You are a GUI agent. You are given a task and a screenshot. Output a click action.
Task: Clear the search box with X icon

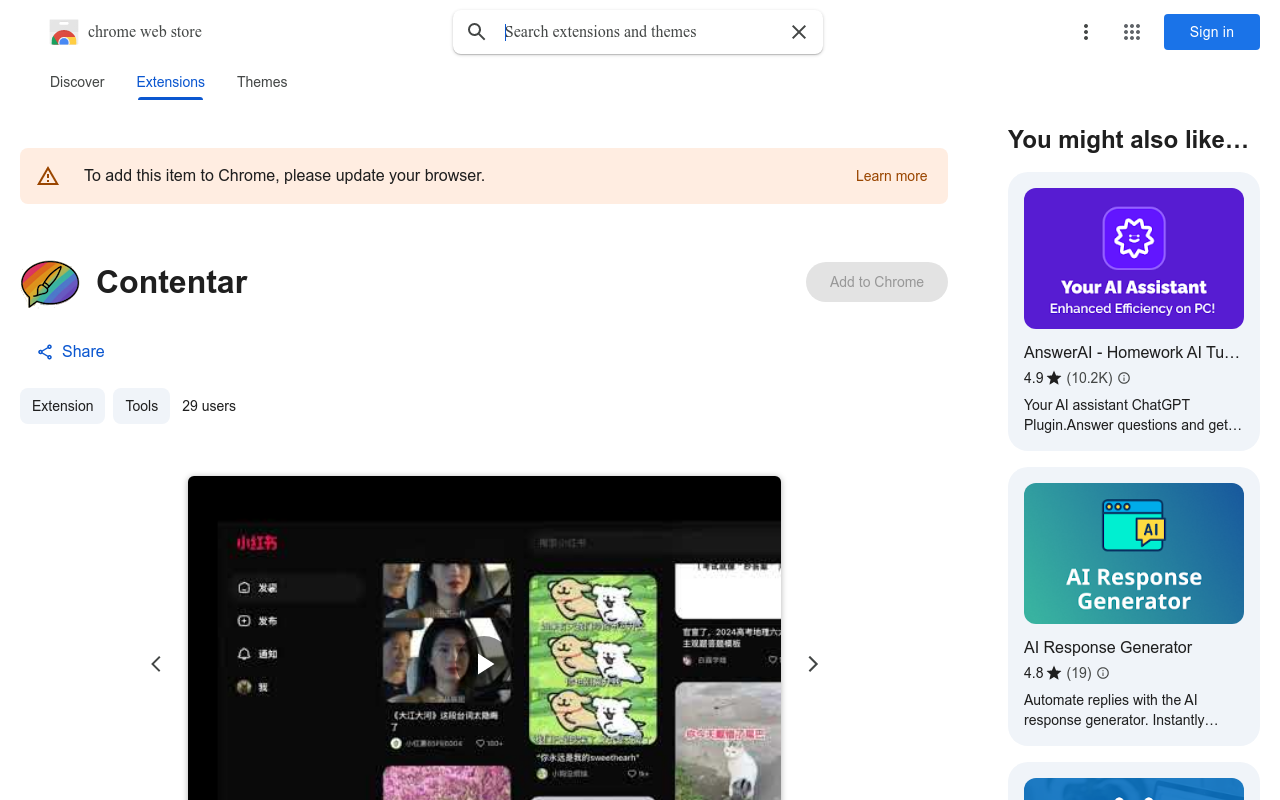click(x=799, y=32)
